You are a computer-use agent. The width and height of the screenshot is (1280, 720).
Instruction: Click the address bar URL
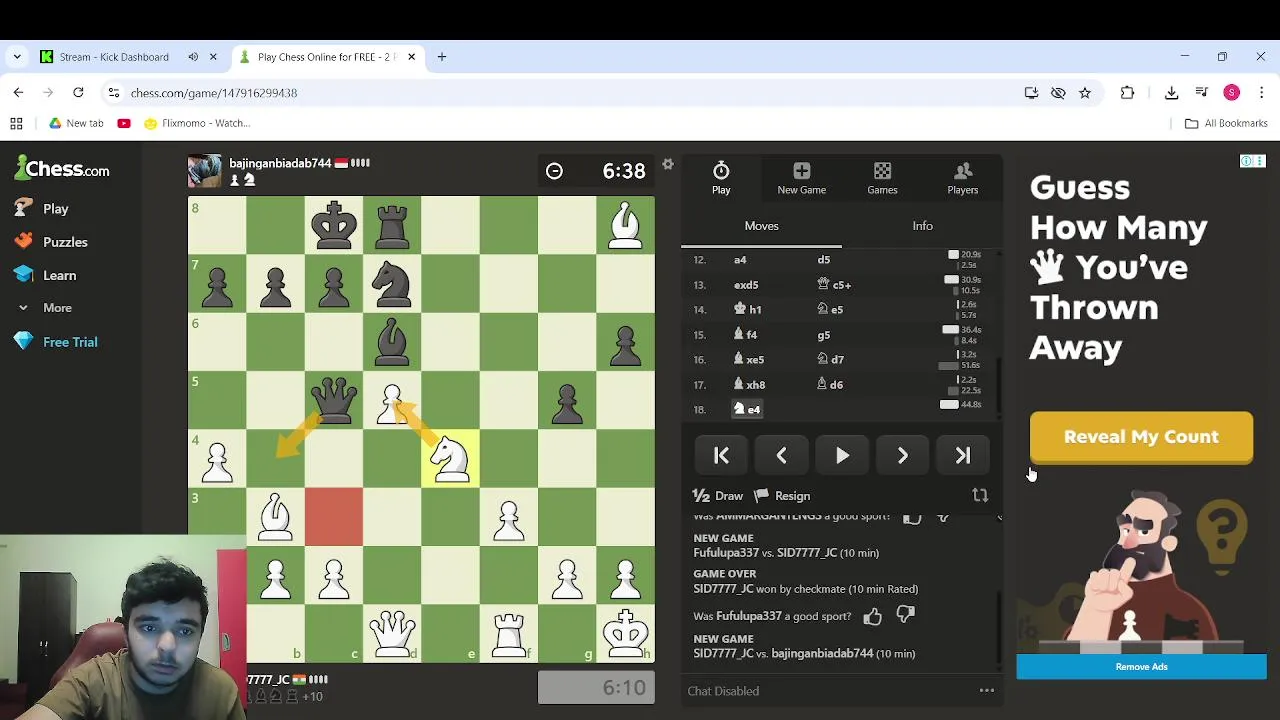214,93
